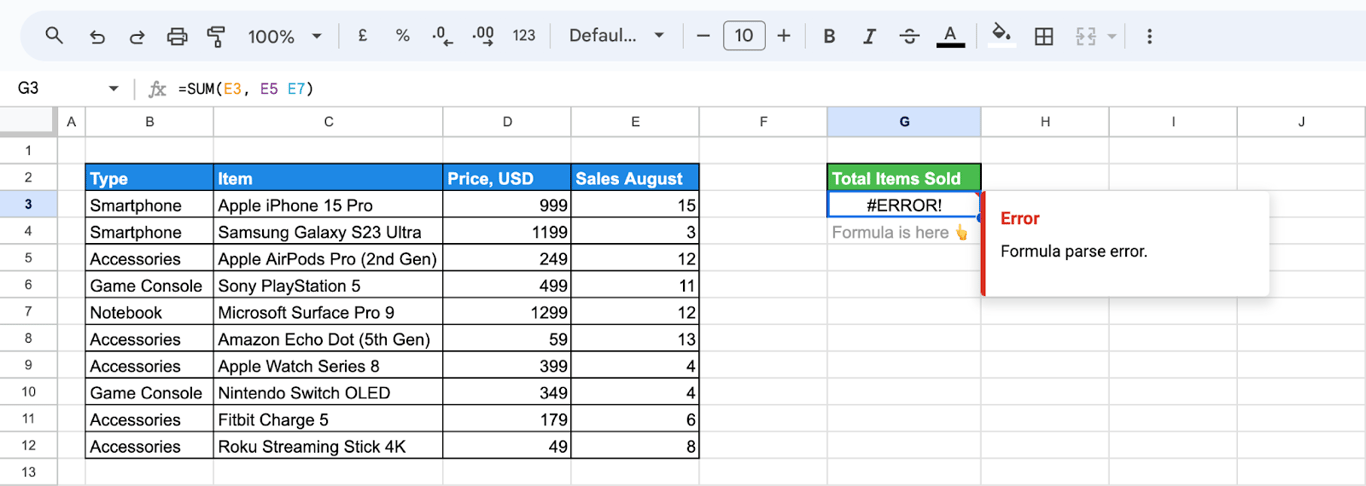Screen dimensions: 1366x486
Task: Select column B header
Action: (x=149, y=122)
